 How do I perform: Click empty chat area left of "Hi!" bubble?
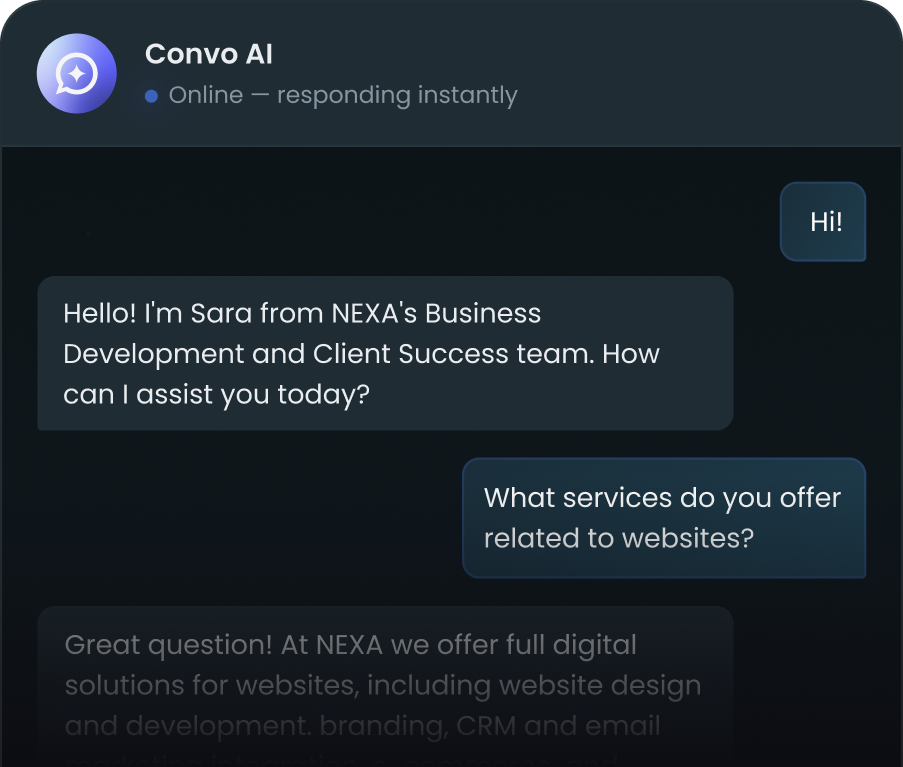click(x=400, y=222)
